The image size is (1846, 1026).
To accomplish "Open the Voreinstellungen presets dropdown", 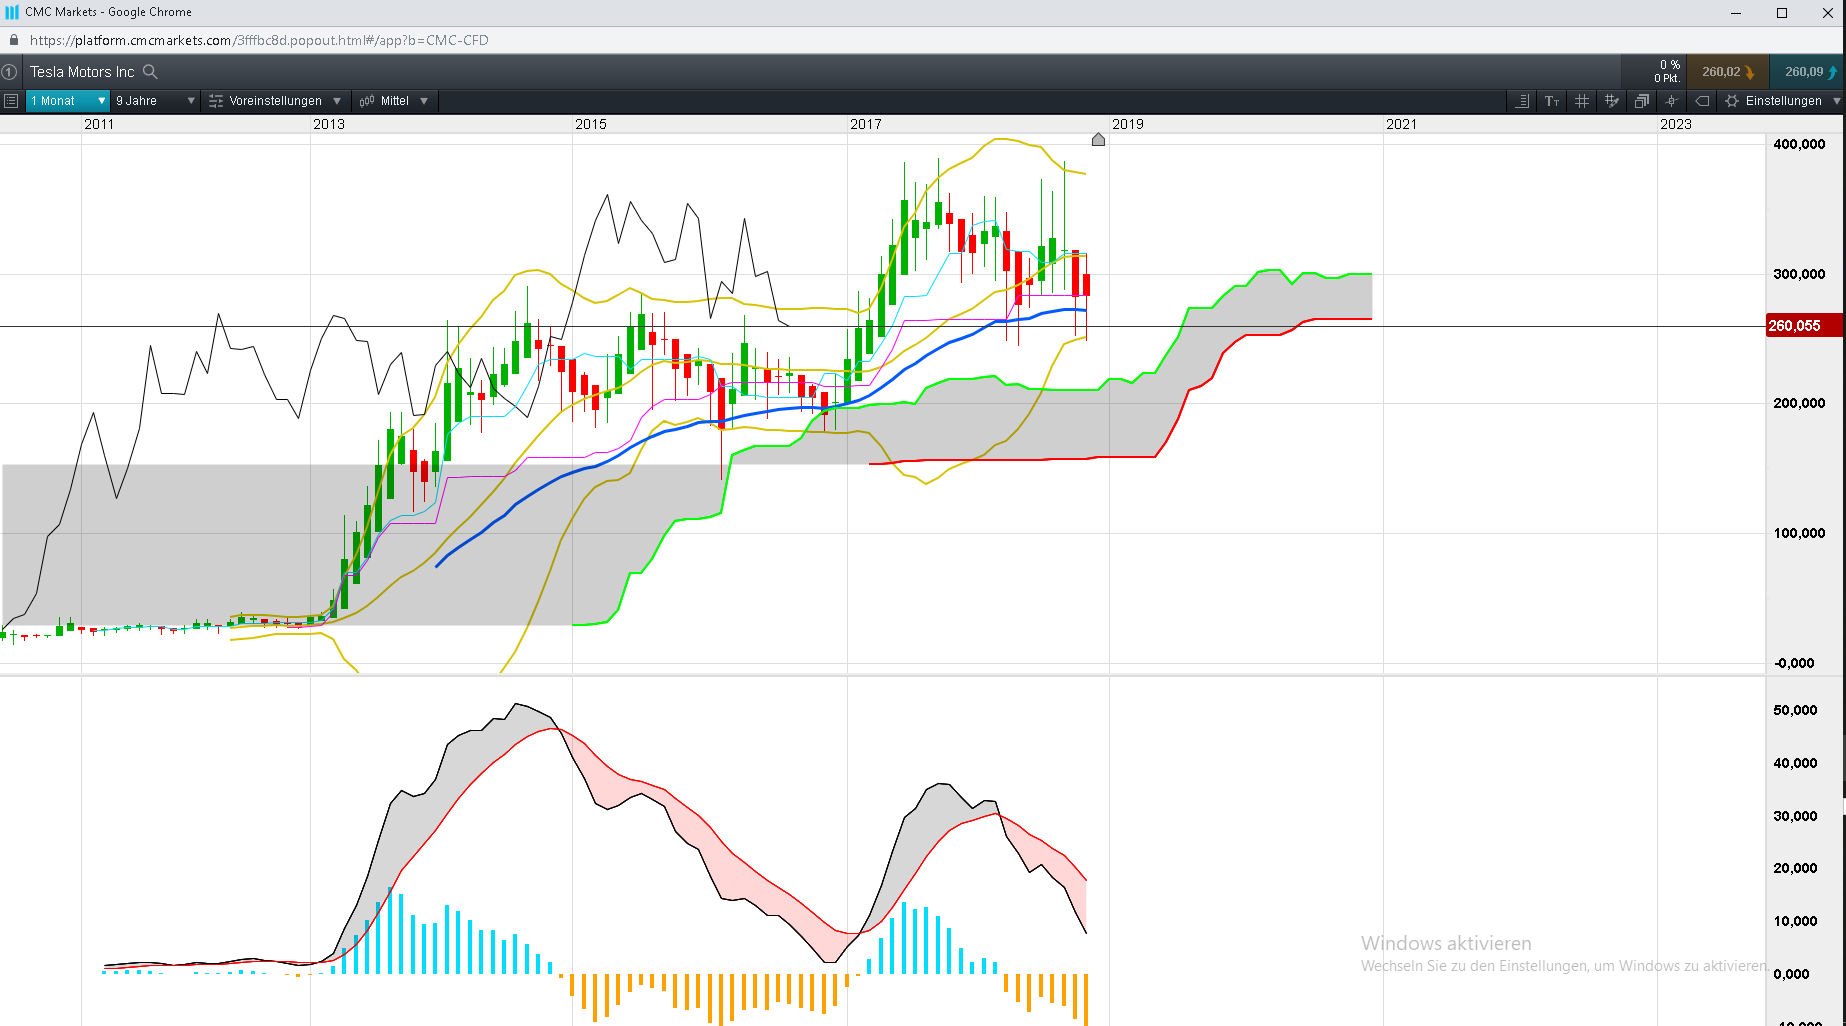I will (275, 101).
